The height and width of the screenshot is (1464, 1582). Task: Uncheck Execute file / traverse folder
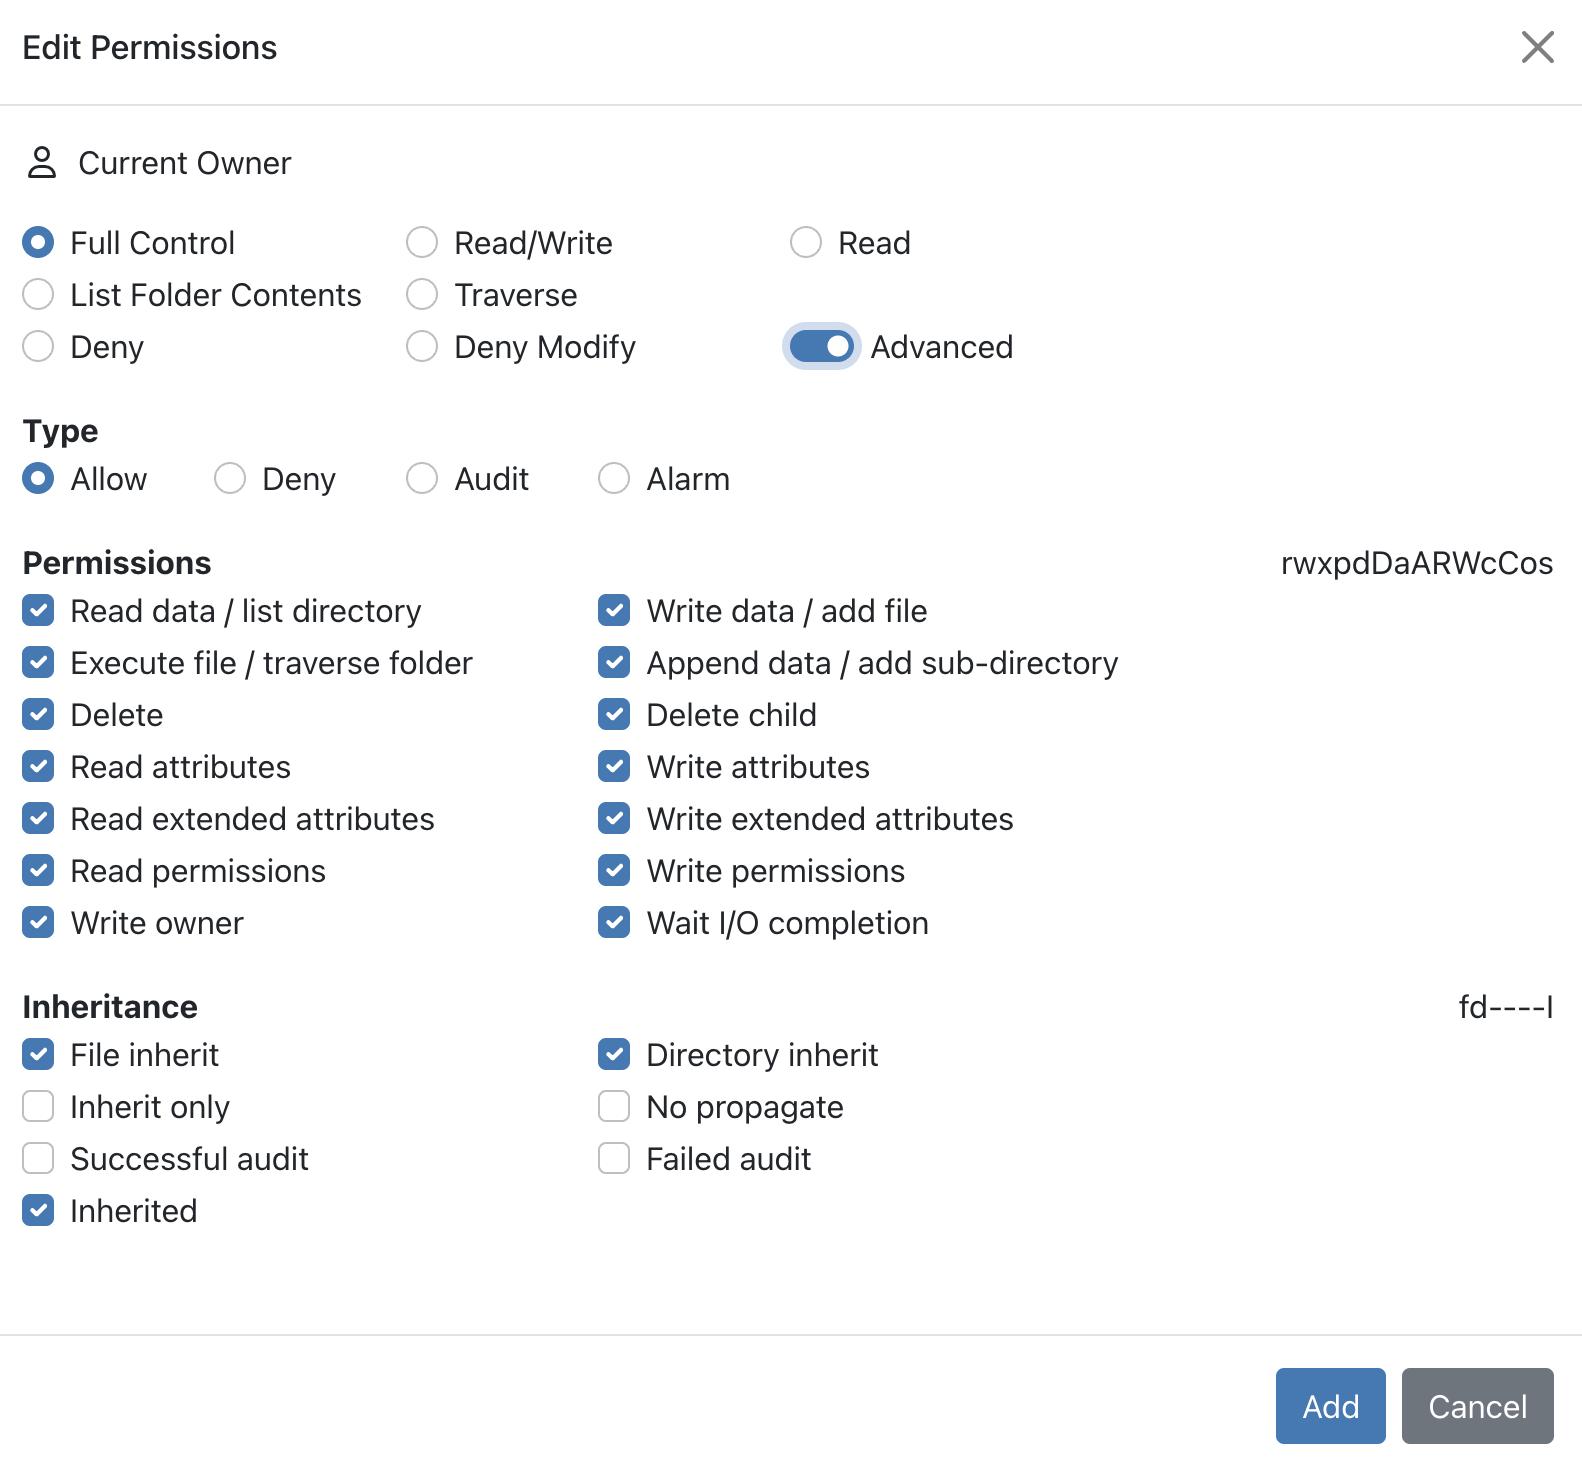[38, 662]
